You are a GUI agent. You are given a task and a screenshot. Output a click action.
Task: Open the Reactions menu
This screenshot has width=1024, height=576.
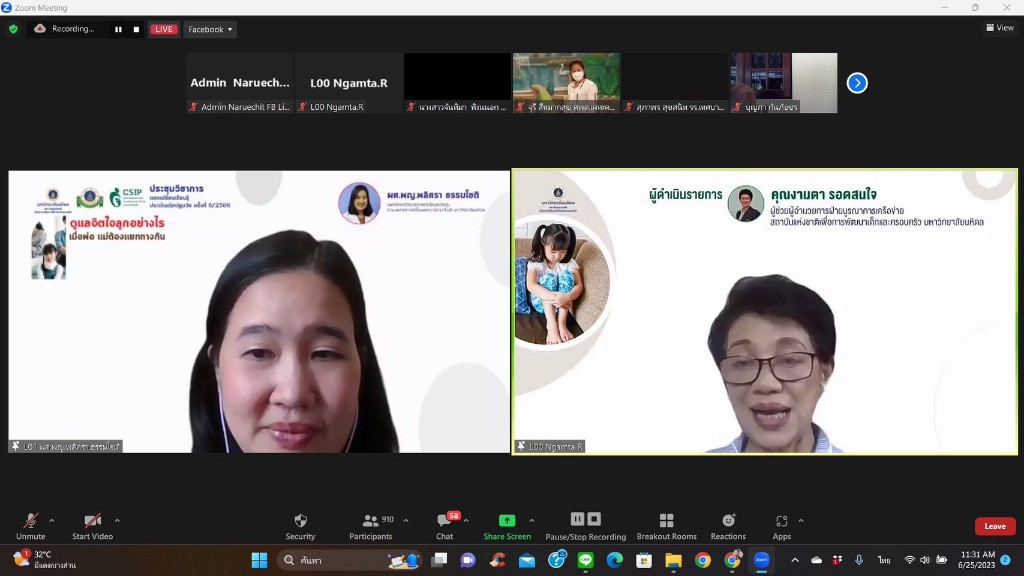point(728,526)
